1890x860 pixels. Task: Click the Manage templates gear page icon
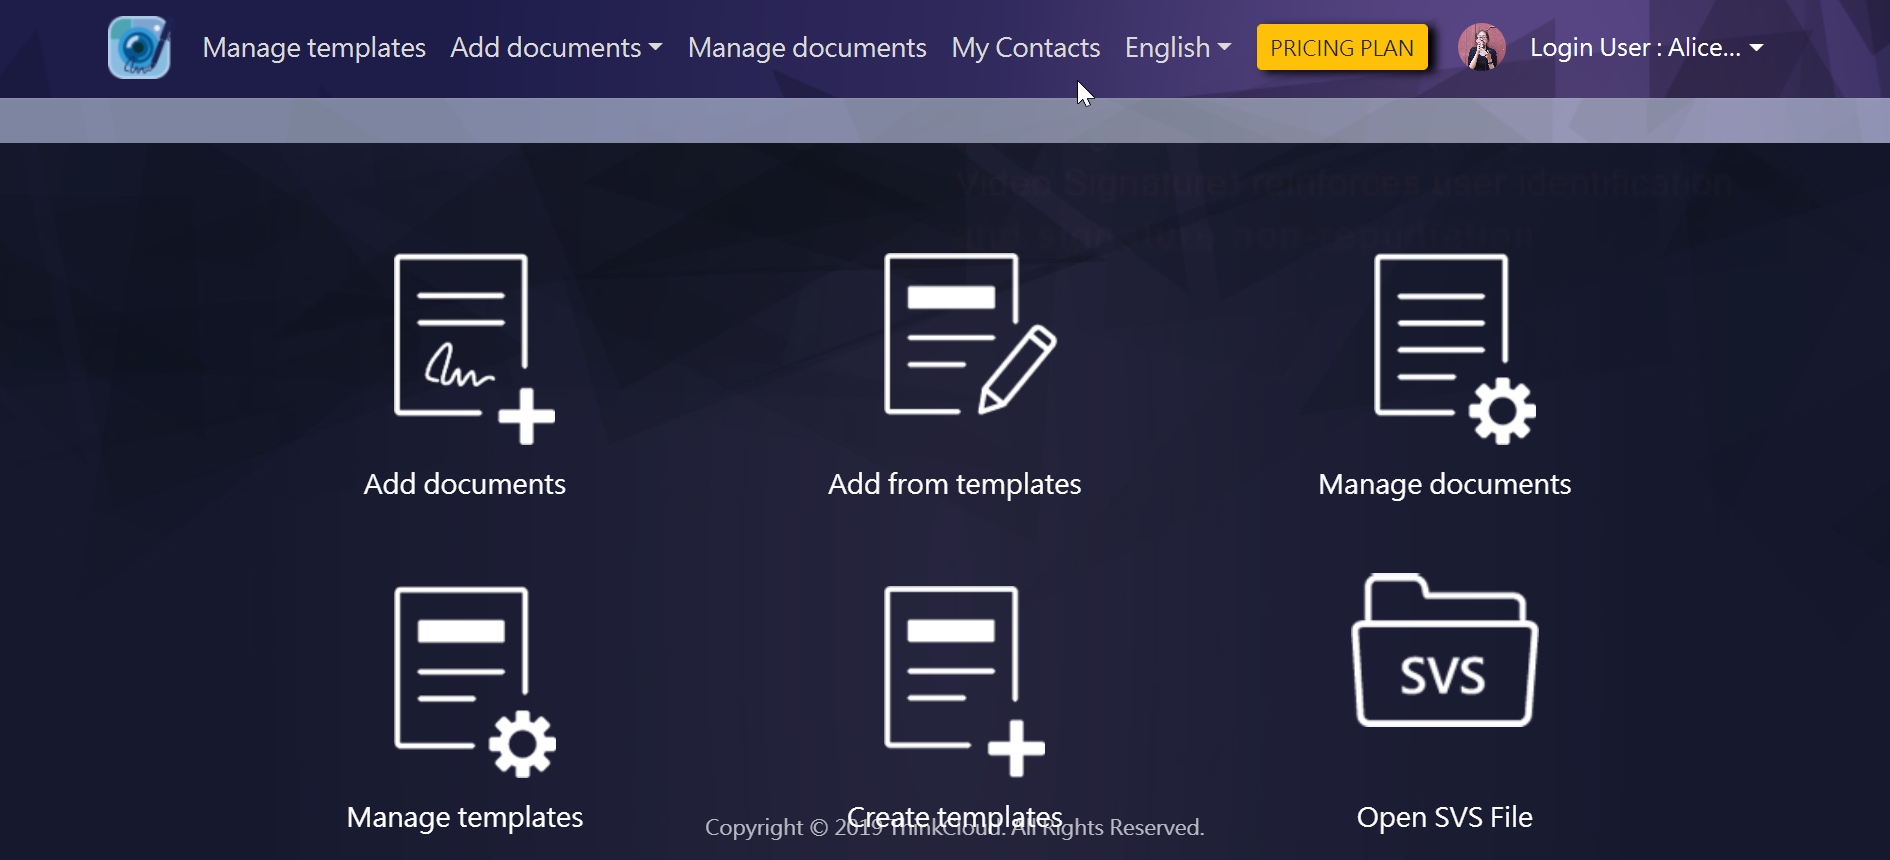[x=474, y=681]
